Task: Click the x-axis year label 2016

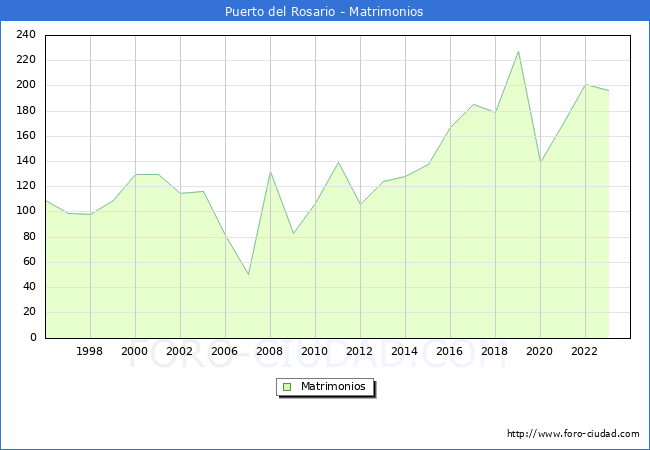Action: (449, 351)
